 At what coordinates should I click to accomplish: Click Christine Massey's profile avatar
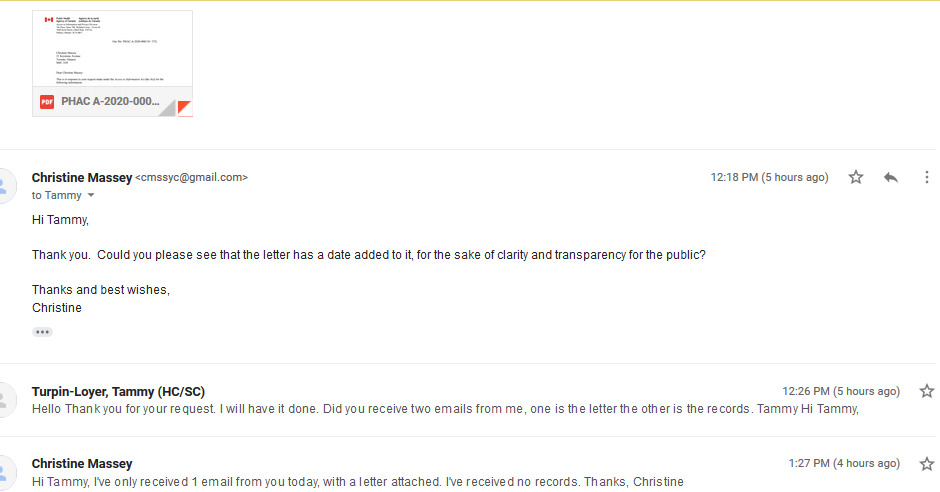coord(5,186)
